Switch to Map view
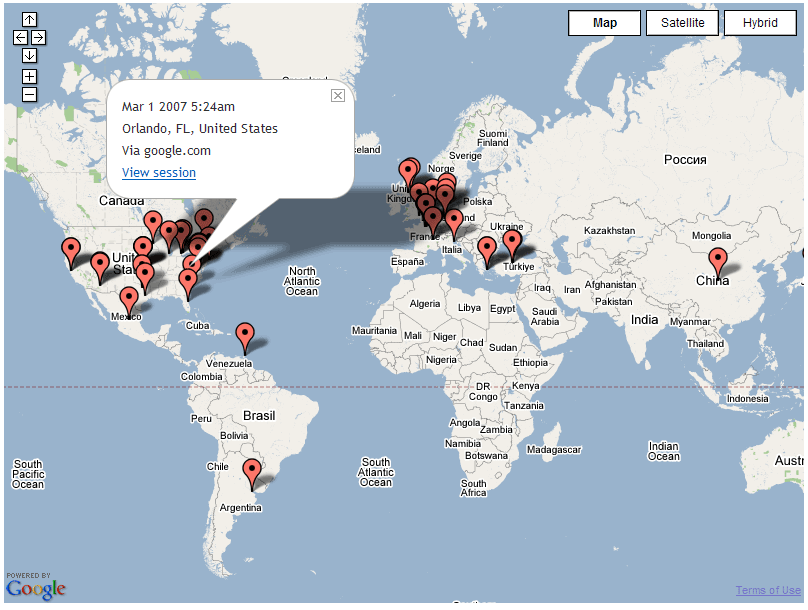This screenshot has height=610, width=808. [x=604, y=23]
